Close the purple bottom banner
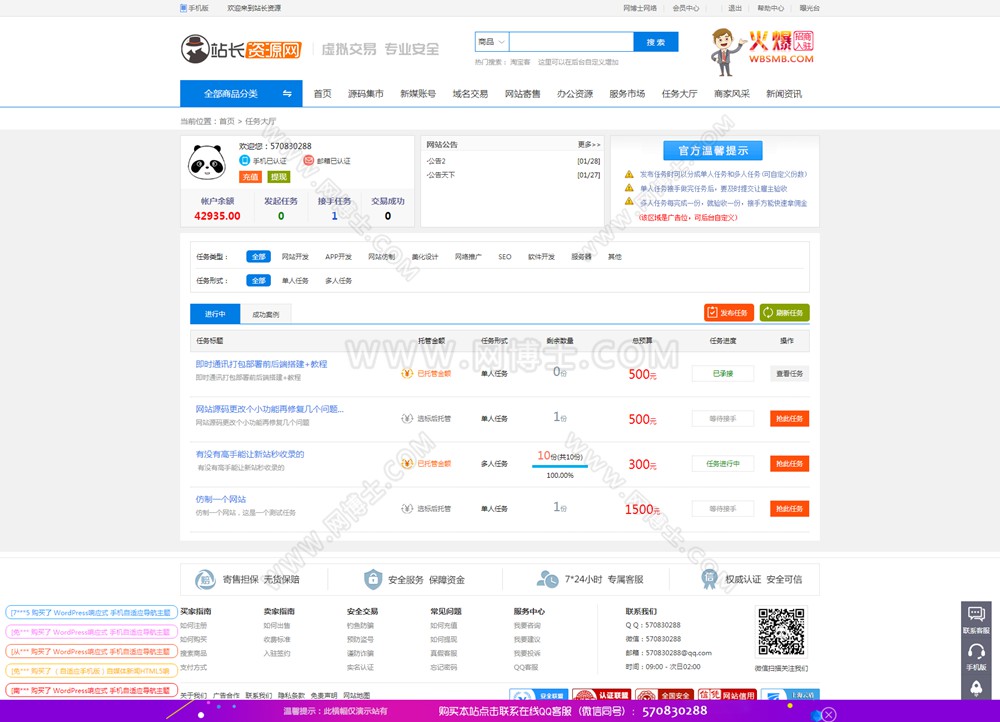The height and width of the screenshot is (722, 1000). coord(828,714)
